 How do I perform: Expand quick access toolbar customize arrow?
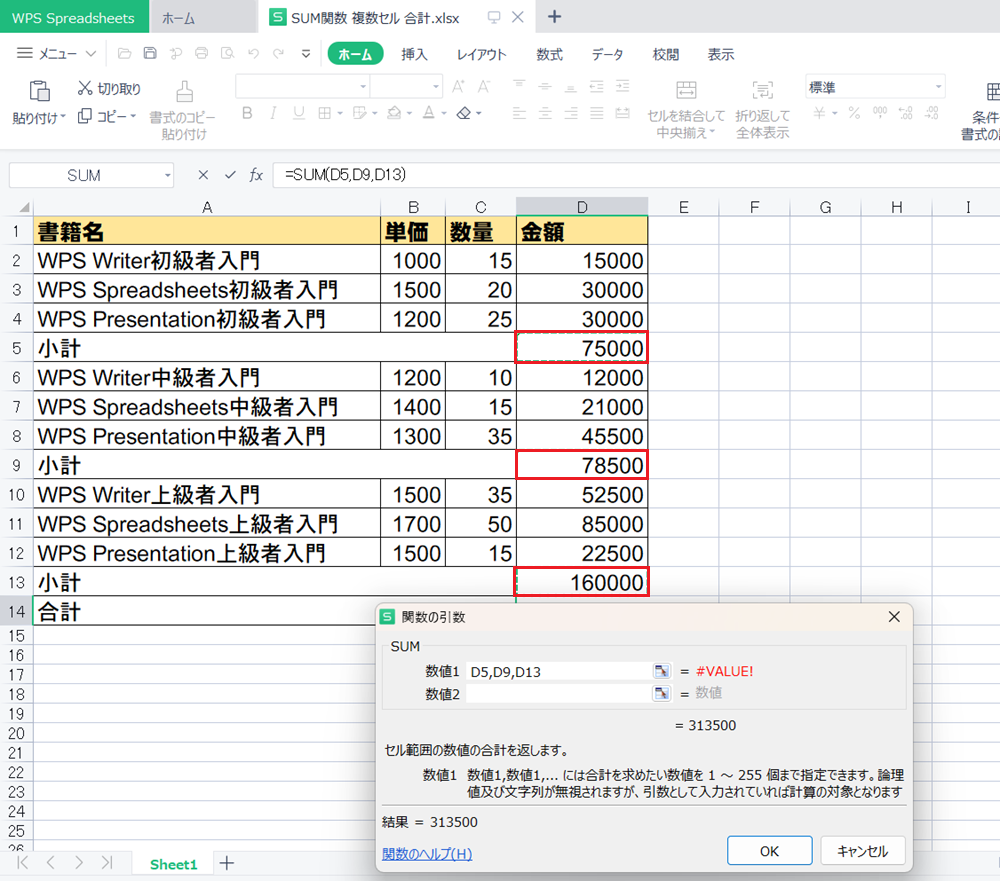306,54
